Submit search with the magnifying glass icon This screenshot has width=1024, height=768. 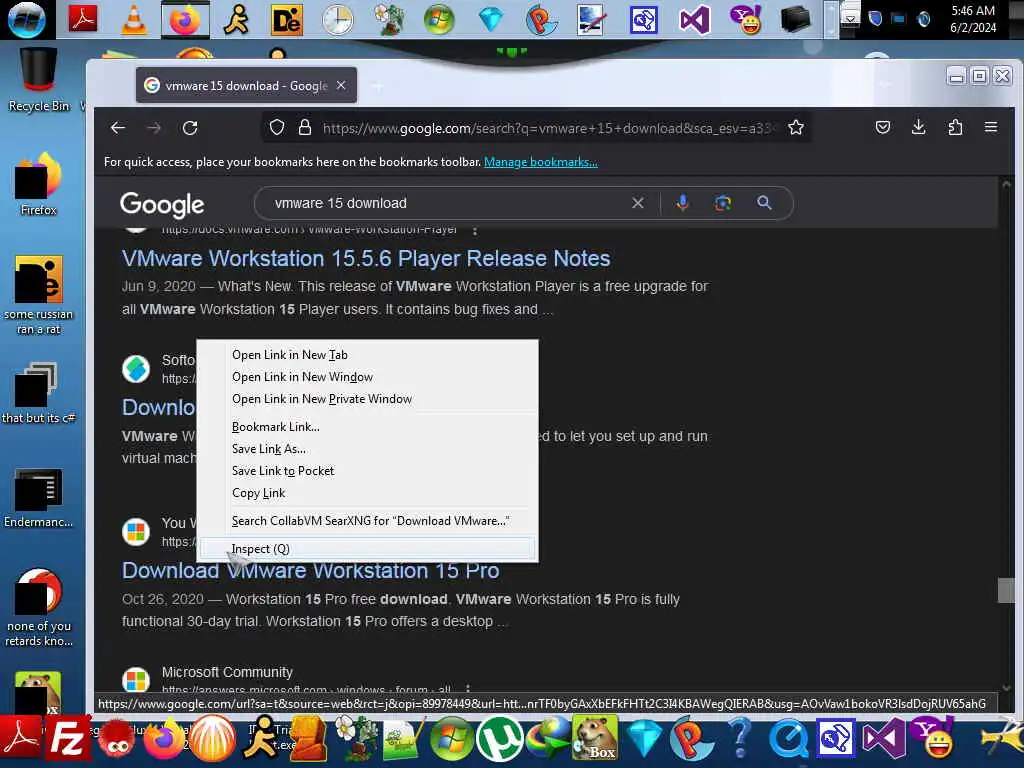coord(764,203)
